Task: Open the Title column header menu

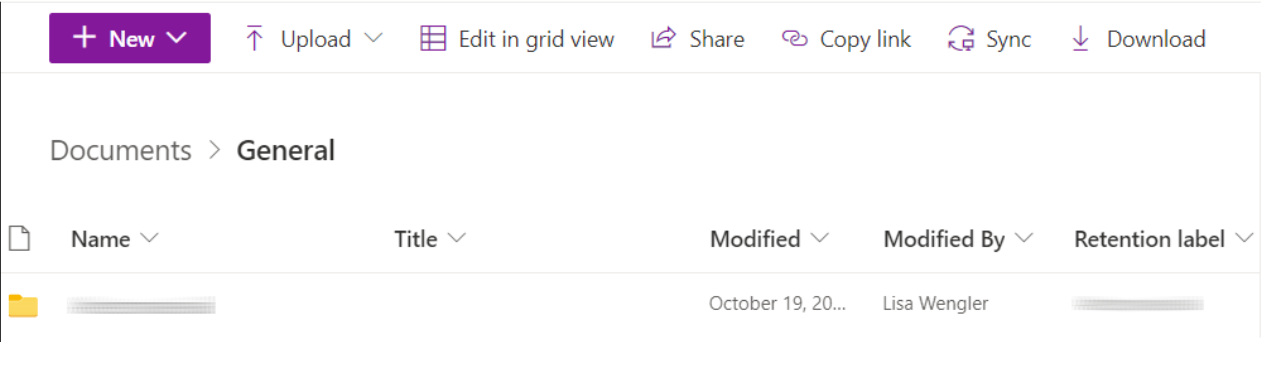Action: coord(431,239)
